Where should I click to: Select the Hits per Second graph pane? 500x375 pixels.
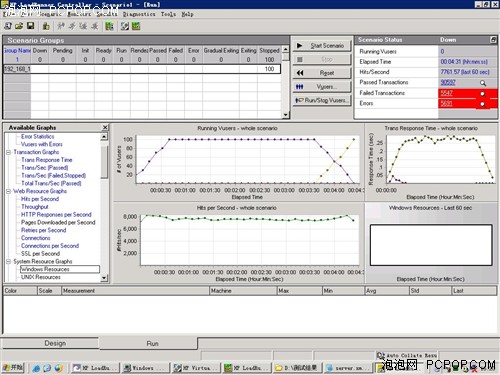click(238, 243)
